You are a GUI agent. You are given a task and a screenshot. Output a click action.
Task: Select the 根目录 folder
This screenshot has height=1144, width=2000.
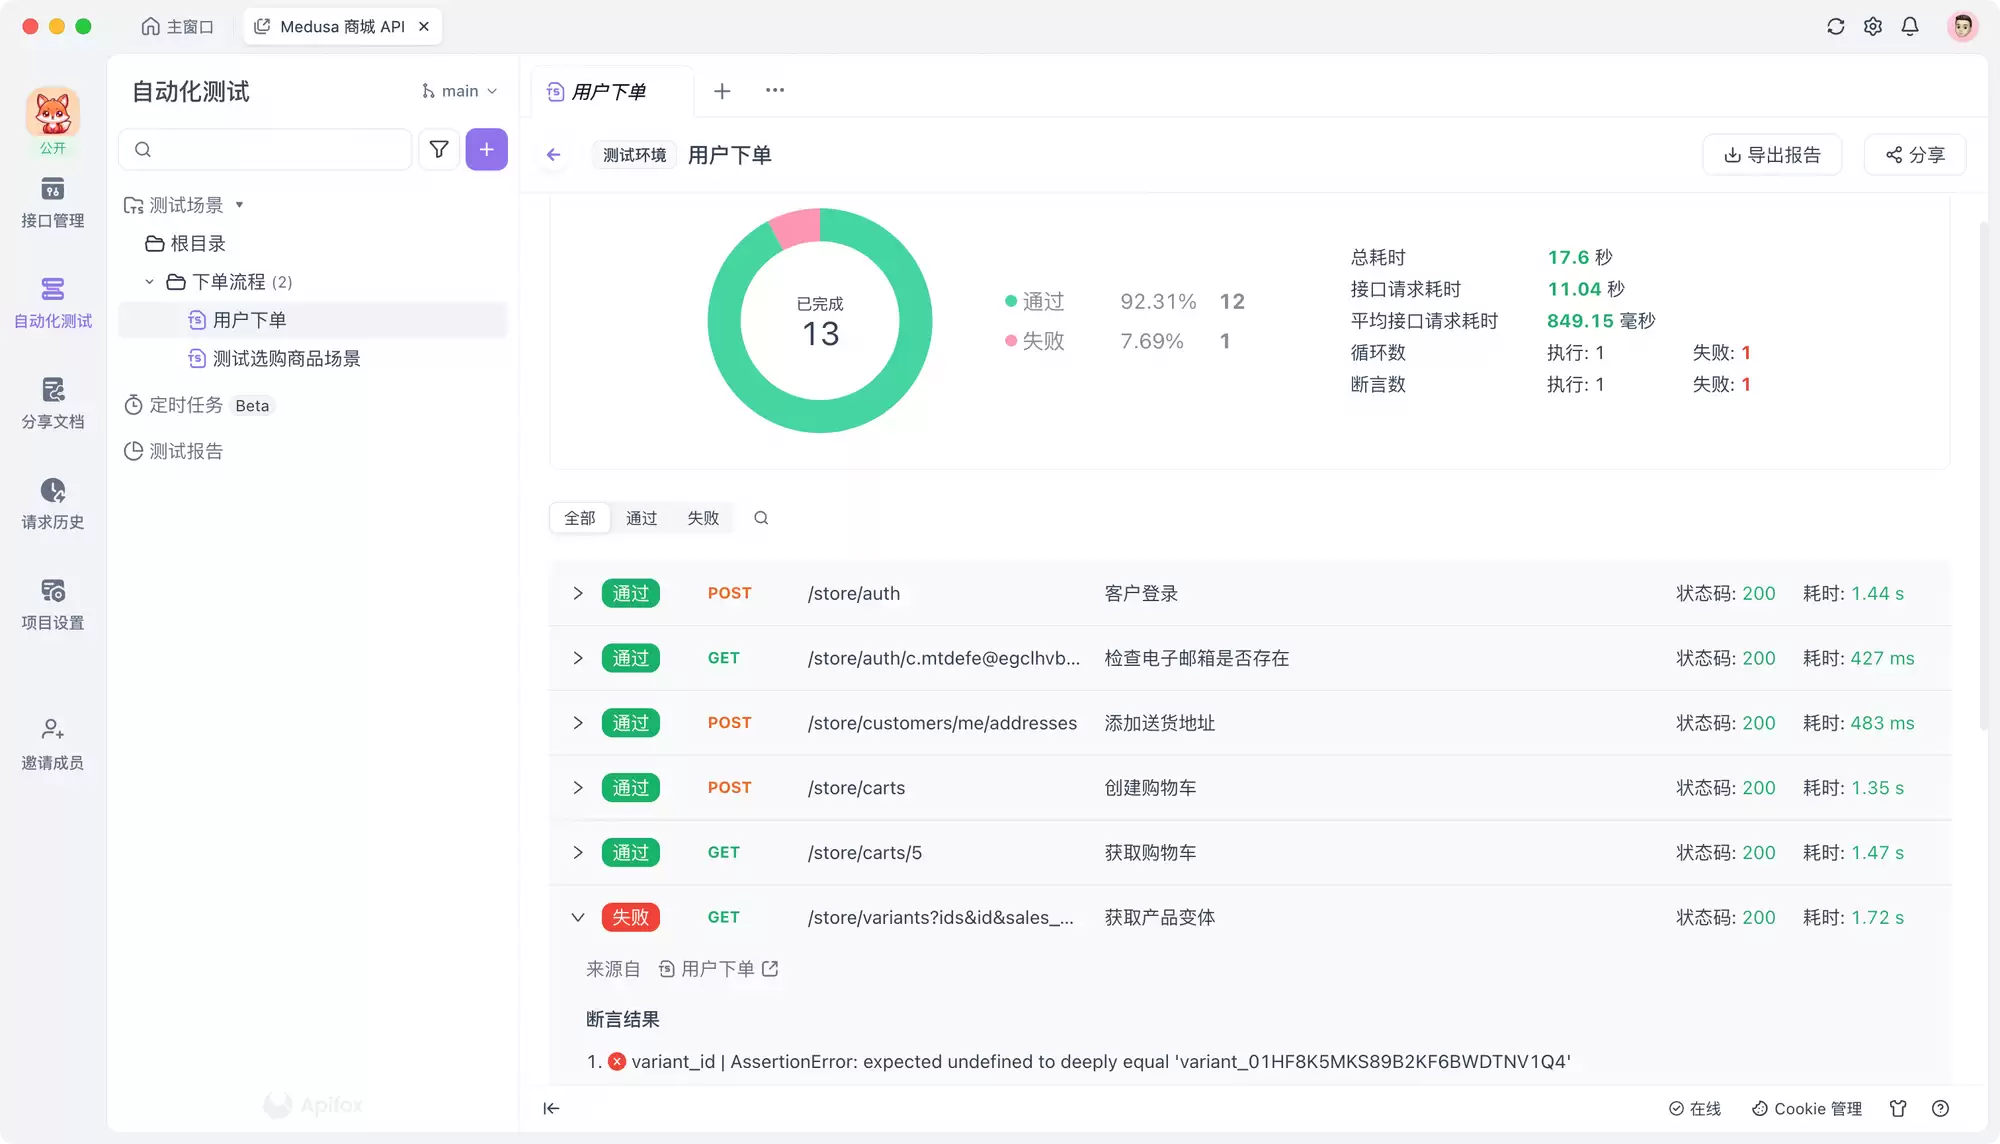click(x=186, y=244)
